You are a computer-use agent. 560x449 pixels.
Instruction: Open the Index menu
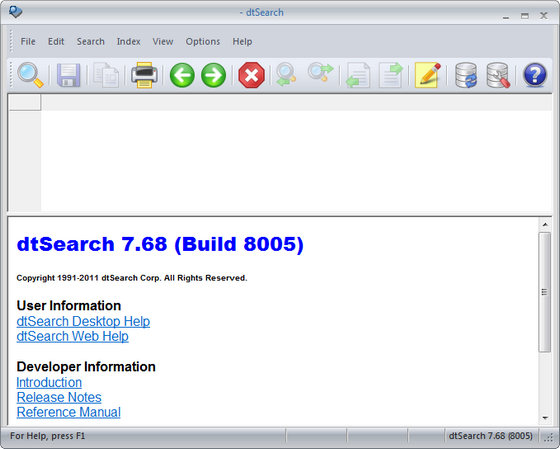pos(129,41)
